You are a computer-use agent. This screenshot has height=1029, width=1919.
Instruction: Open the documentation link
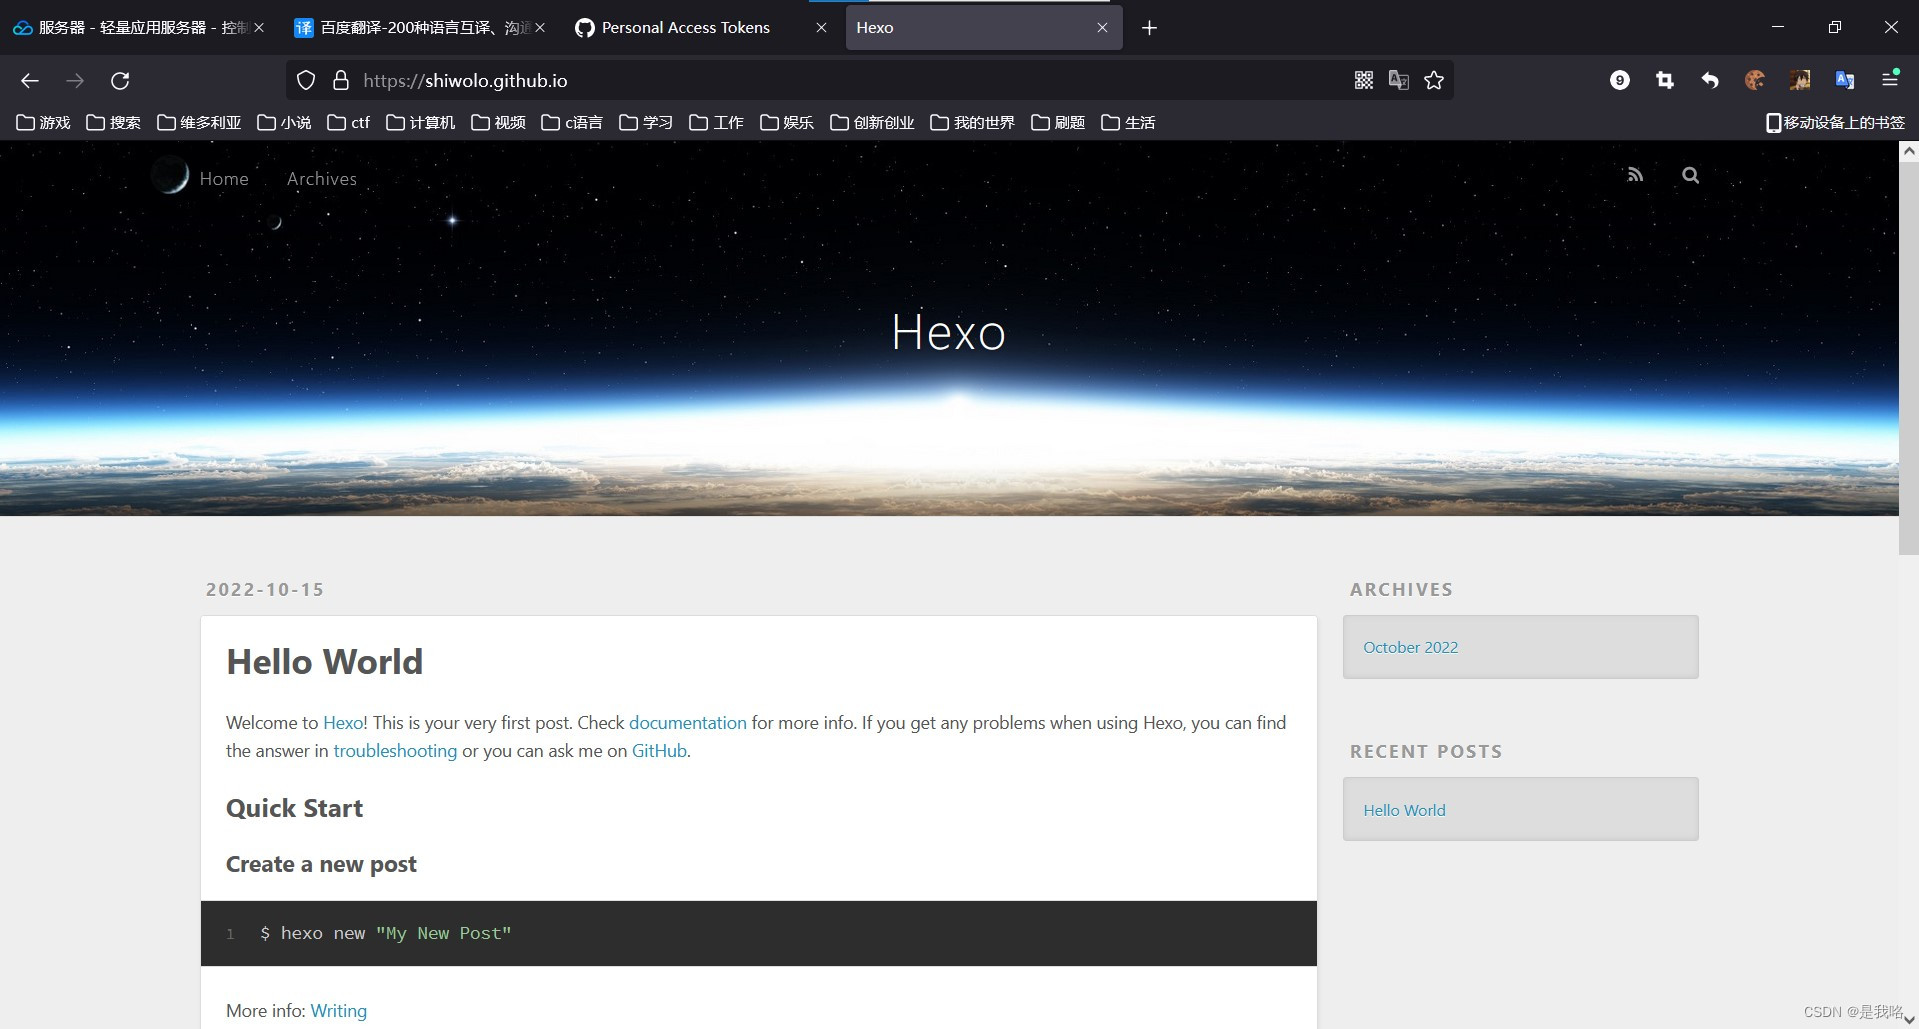(x=688, y=723)
